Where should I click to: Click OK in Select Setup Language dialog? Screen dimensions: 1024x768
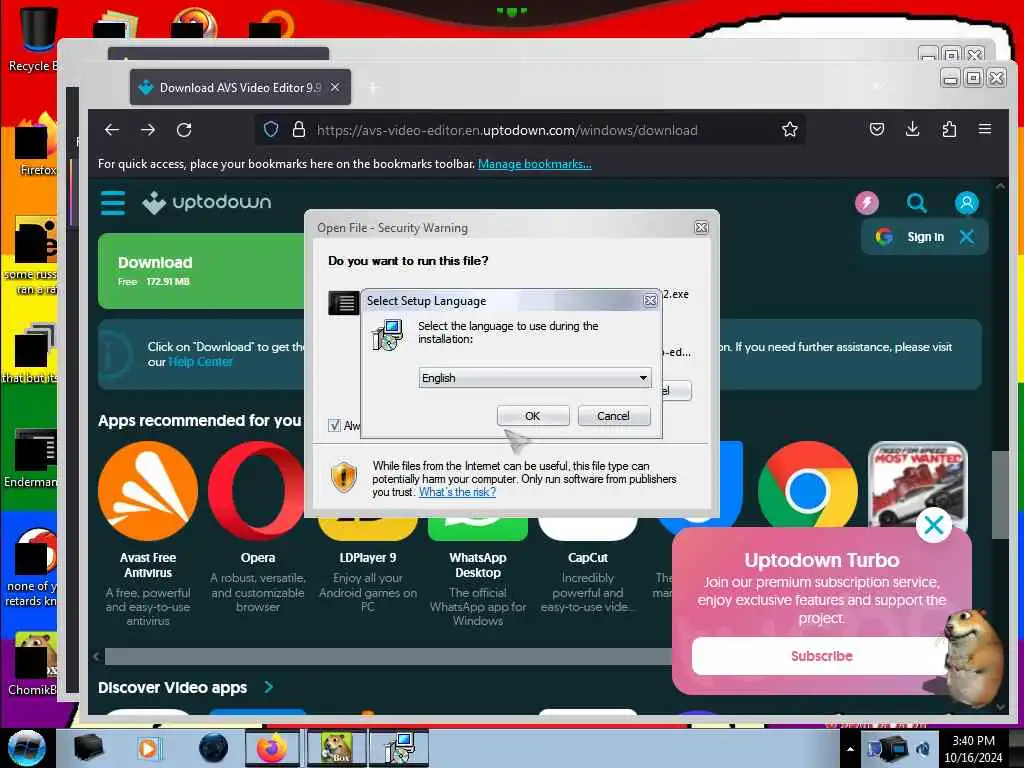tap(533, 416)
